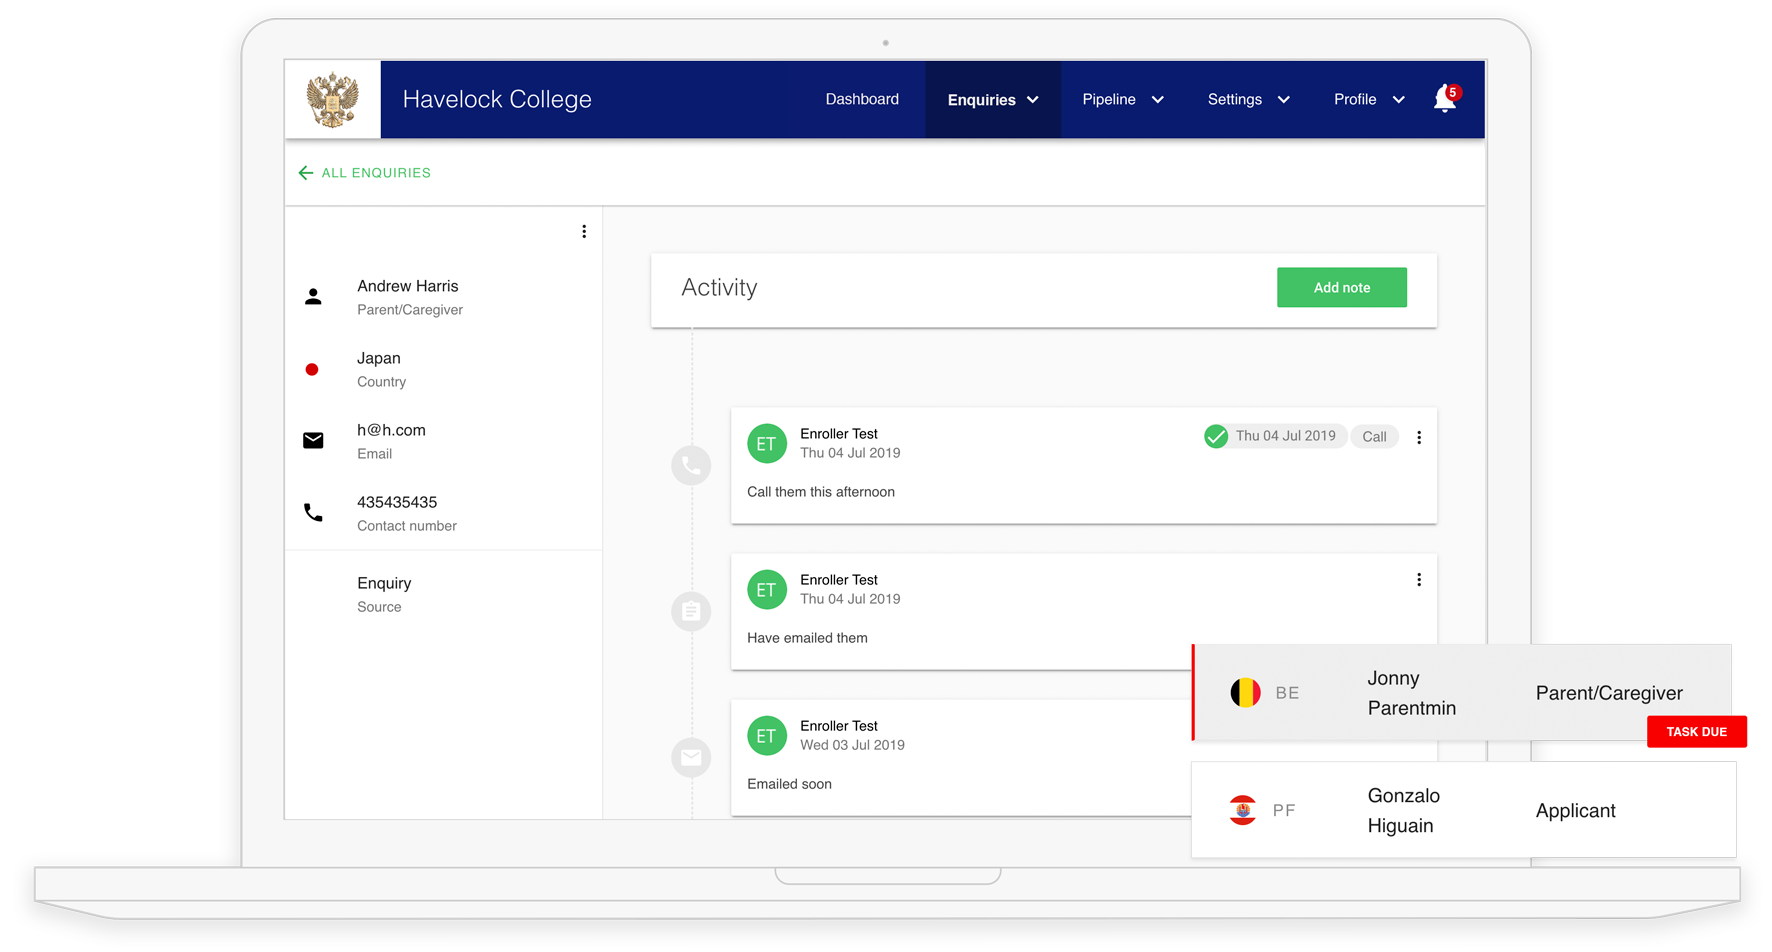Click the Call tag chip
The image size is (1772, 952).
pos(1374,436)
